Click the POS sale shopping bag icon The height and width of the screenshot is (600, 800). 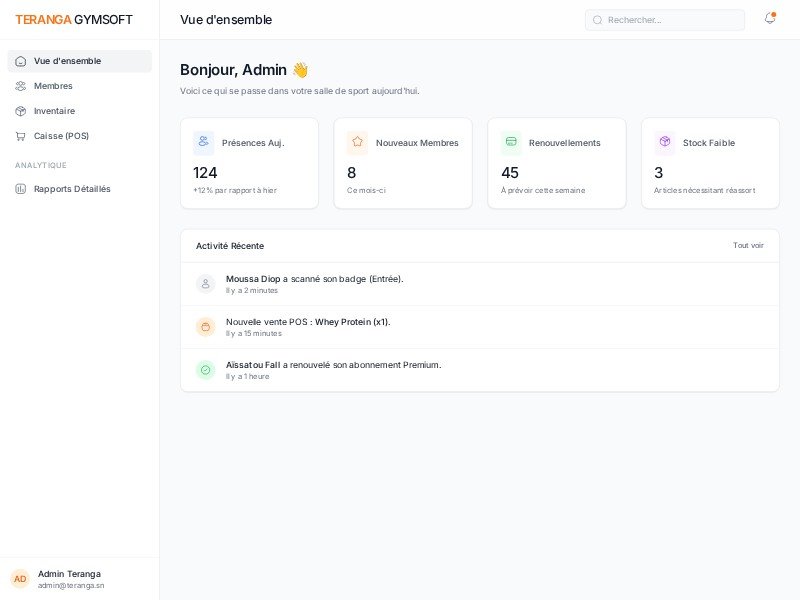coord(206,327)
